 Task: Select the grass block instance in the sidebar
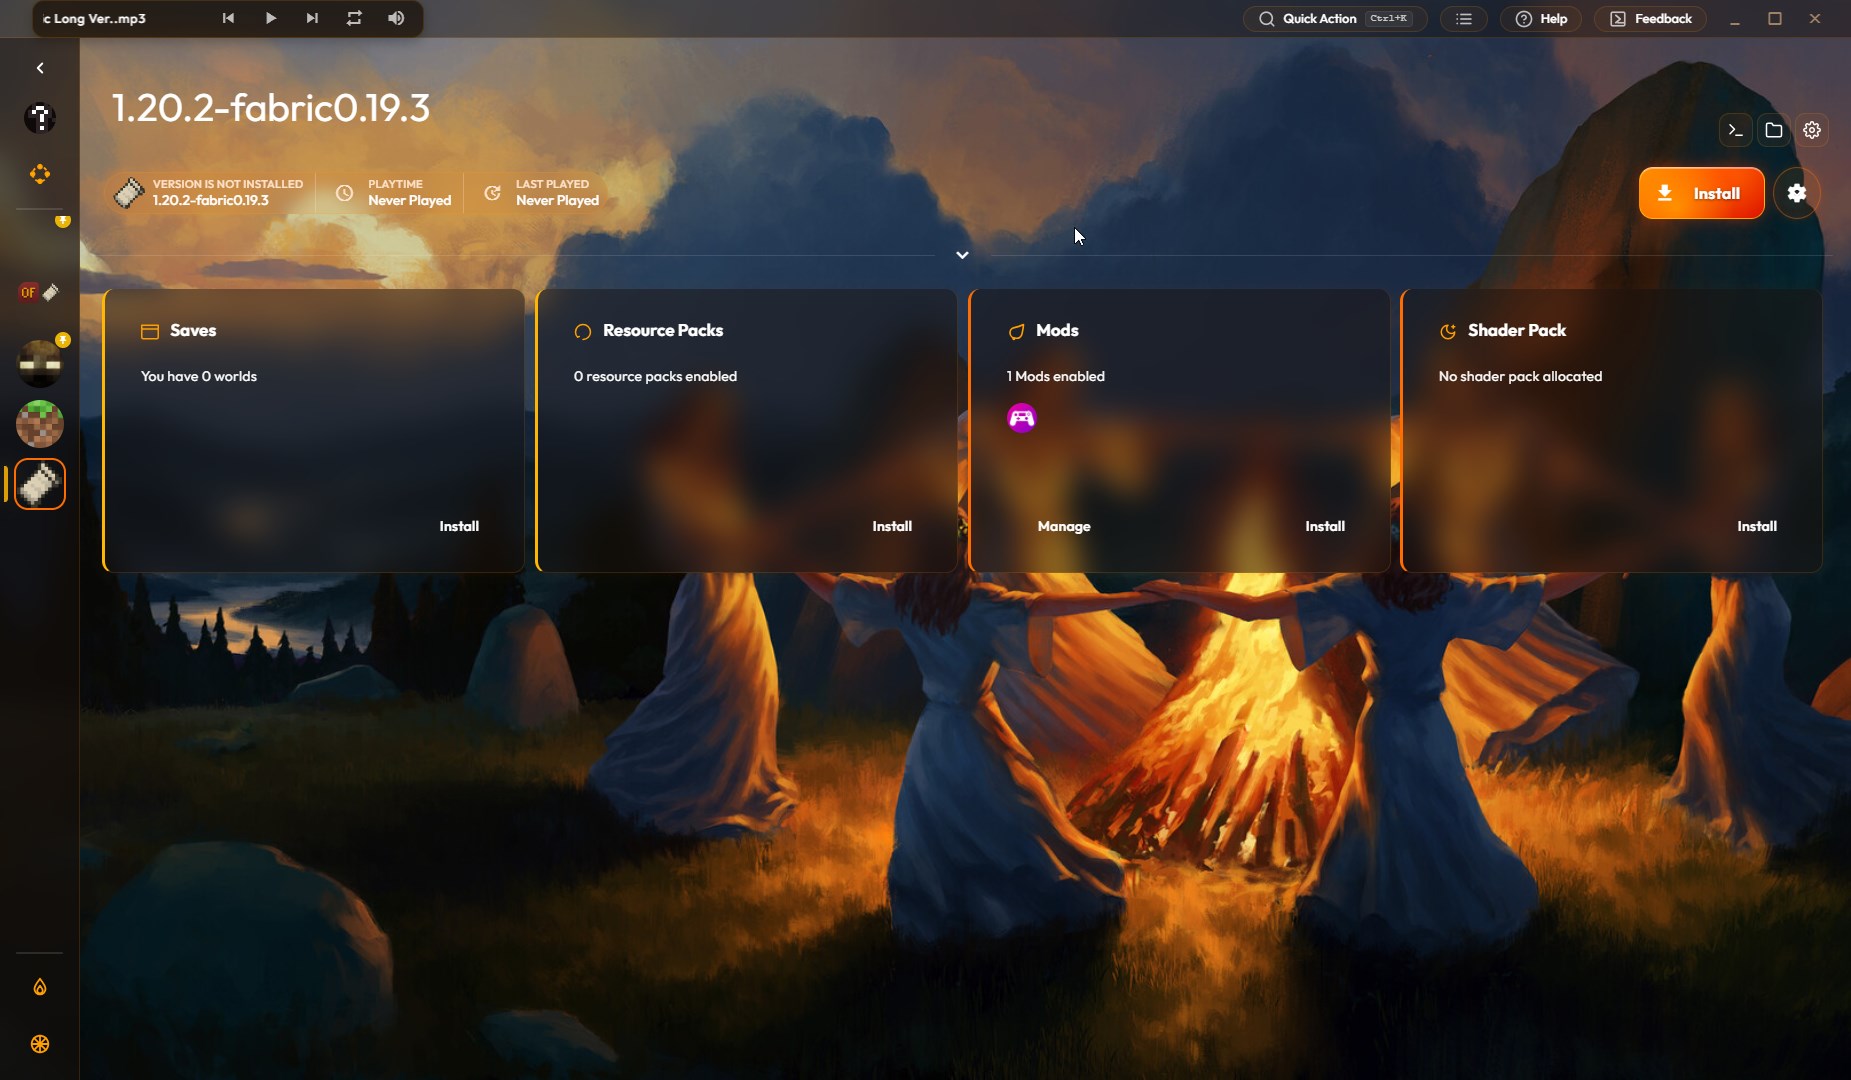pyautogui.click(x=40, y=424)
